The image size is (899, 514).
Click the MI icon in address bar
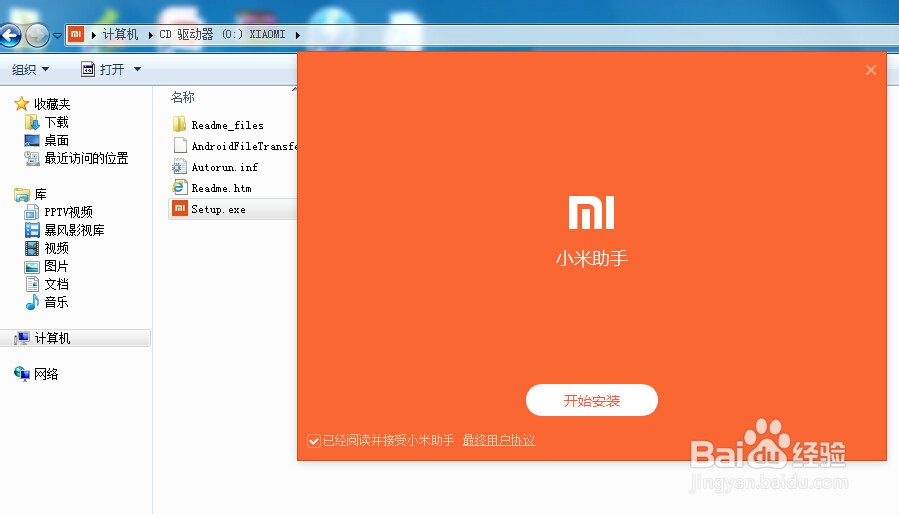pyautogui.click(x=76, y=34)
